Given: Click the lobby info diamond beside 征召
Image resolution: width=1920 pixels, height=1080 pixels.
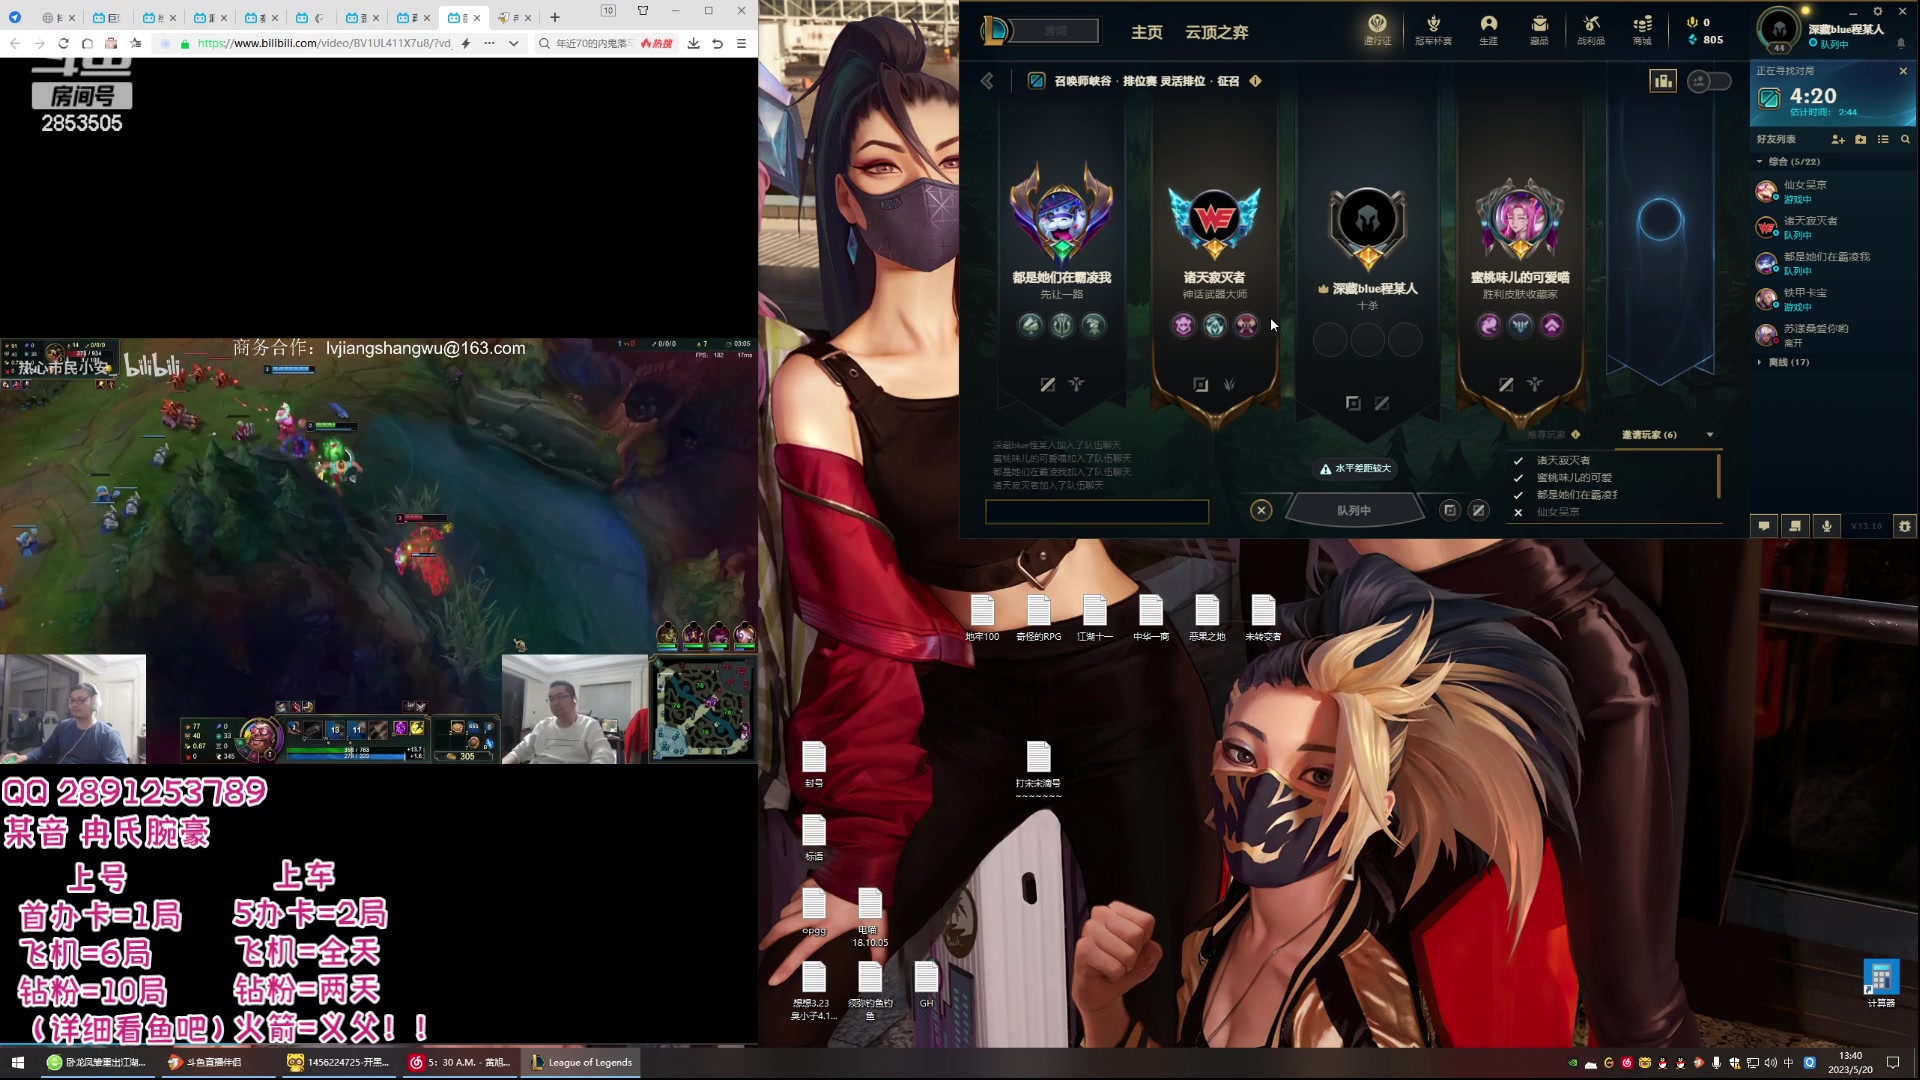Looking at the screenshot, I should [x=1255, y=81].
